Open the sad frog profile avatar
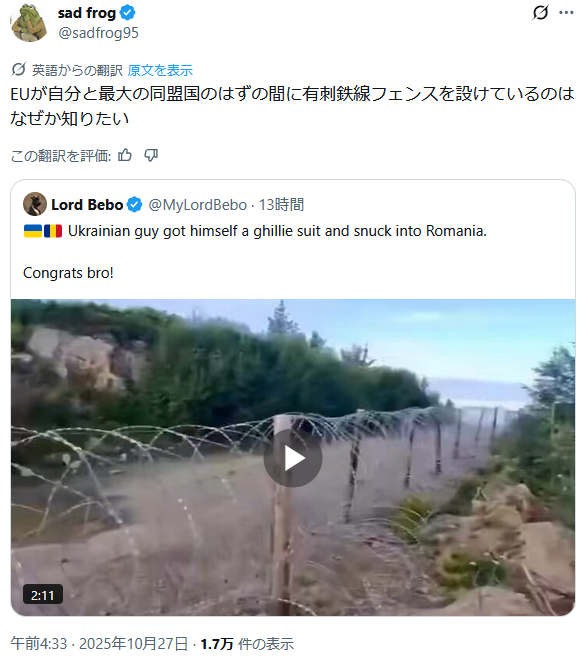The image size is (587, 663). point(29,23)
